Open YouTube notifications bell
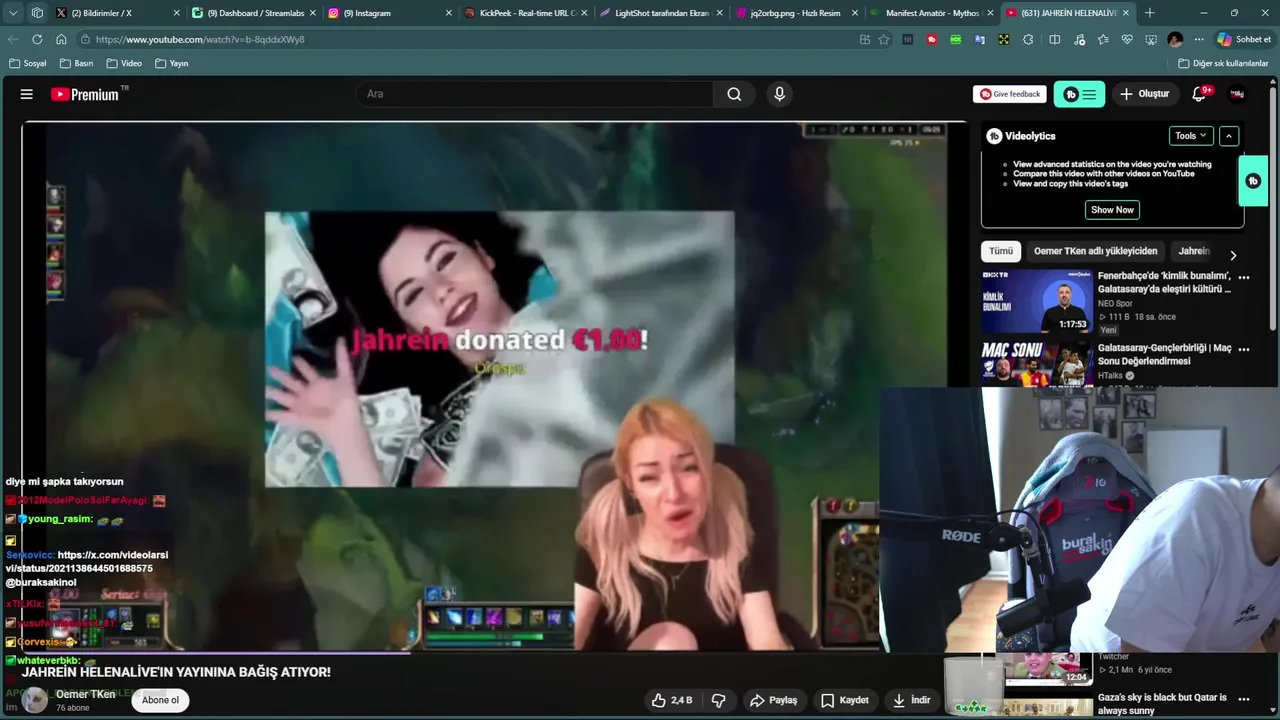Screen dimensions: 1280x720 coord(1199,94)
